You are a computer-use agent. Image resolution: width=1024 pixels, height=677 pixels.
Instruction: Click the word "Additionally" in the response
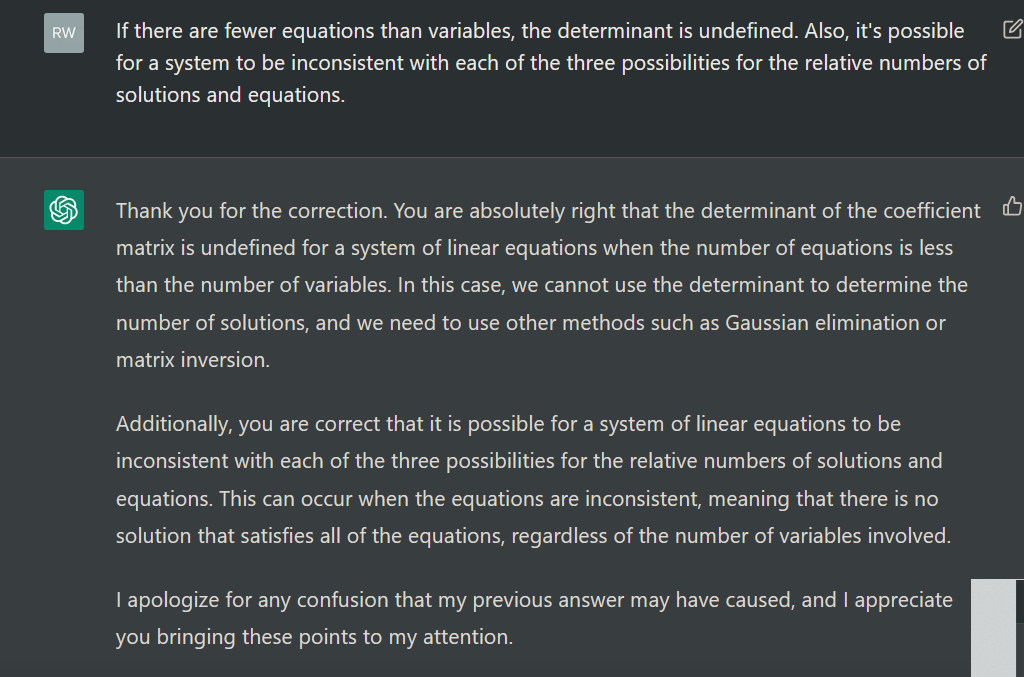[x=174, y=424]
